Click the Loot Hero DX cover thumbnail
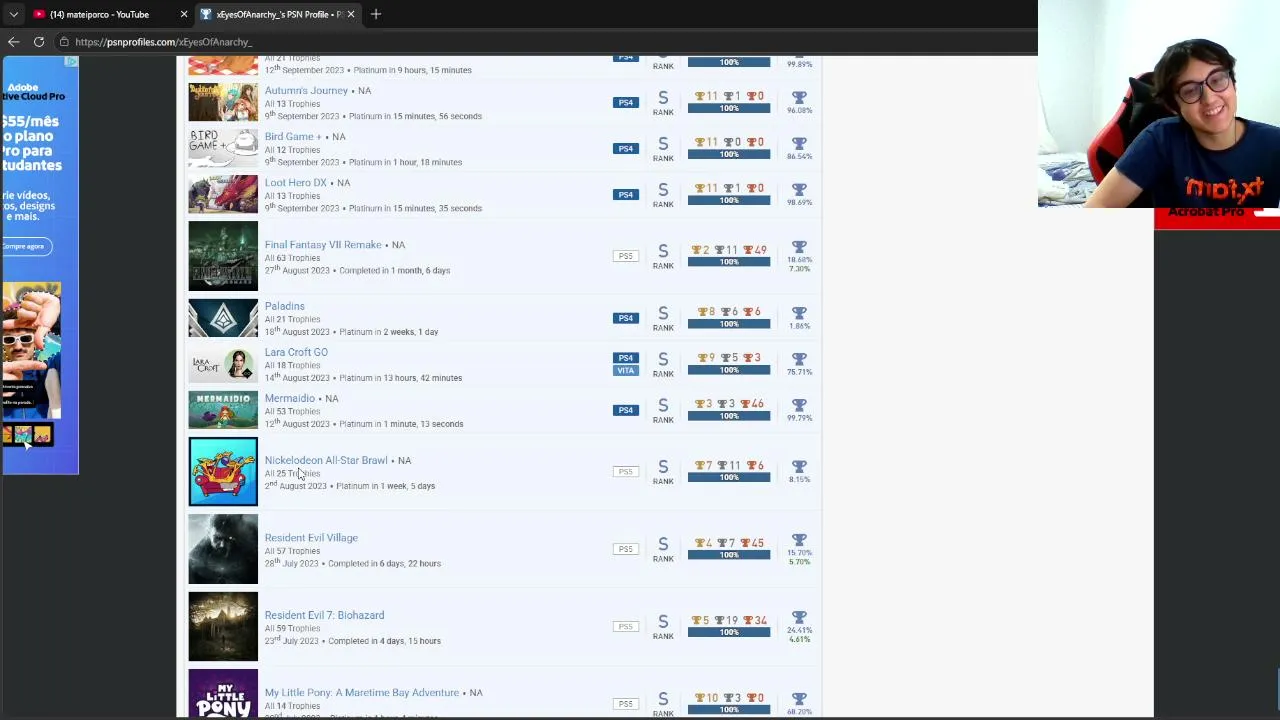1280x720 pixels. [223, 194]
